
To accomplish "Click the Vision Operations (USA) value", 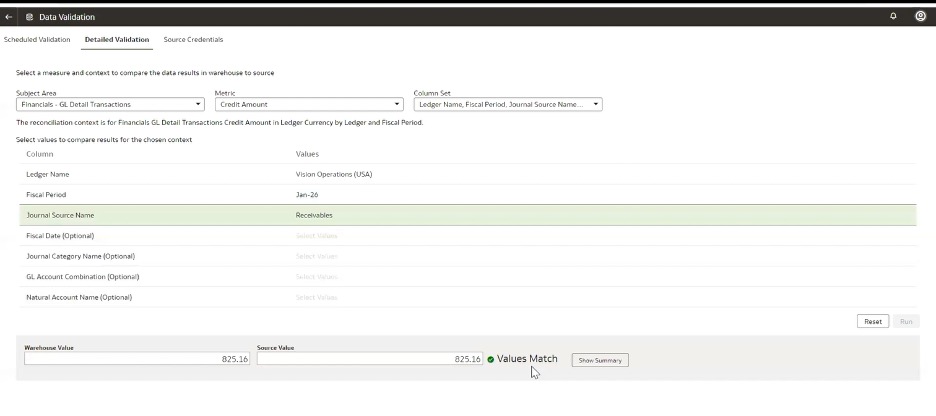I will pyautogui.click(x=334, y=174).
